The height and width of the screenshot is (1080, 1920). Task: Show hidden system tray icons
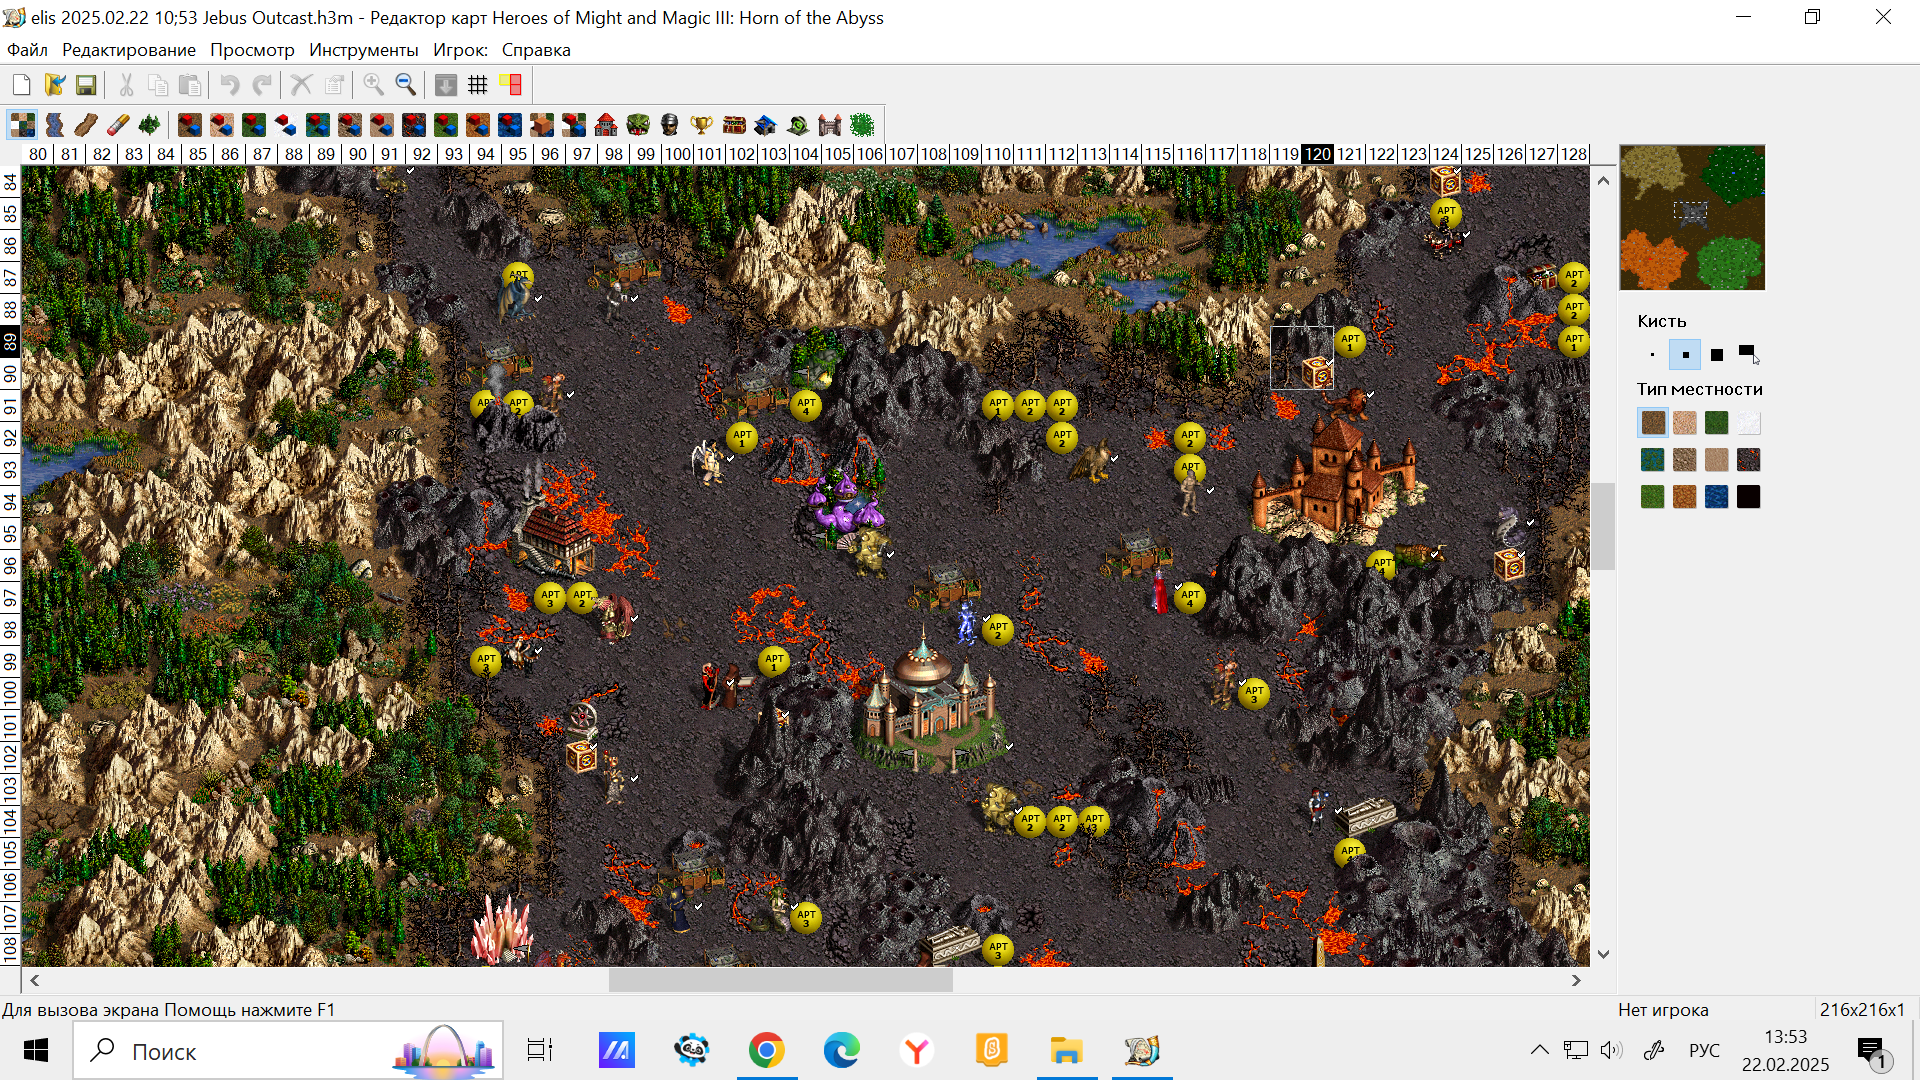tap(1539, 1050)
